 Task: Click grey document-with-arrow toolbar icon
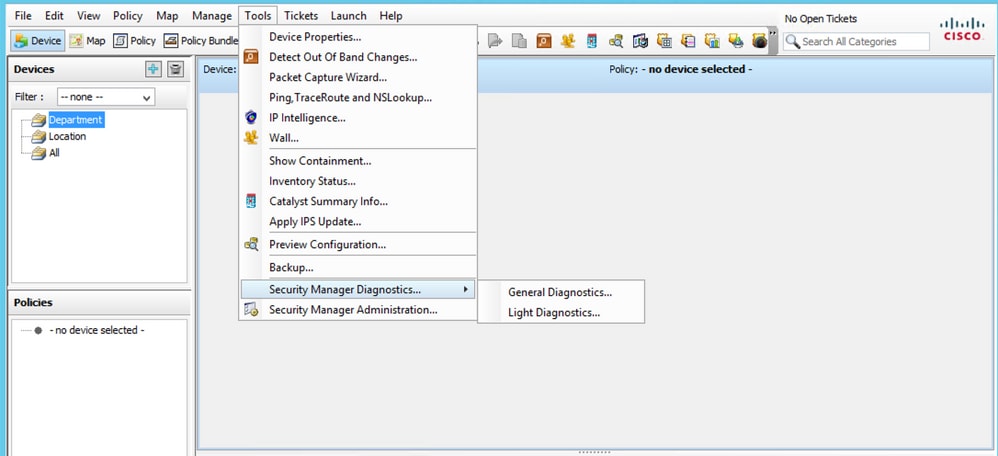(x=495, y=41)
